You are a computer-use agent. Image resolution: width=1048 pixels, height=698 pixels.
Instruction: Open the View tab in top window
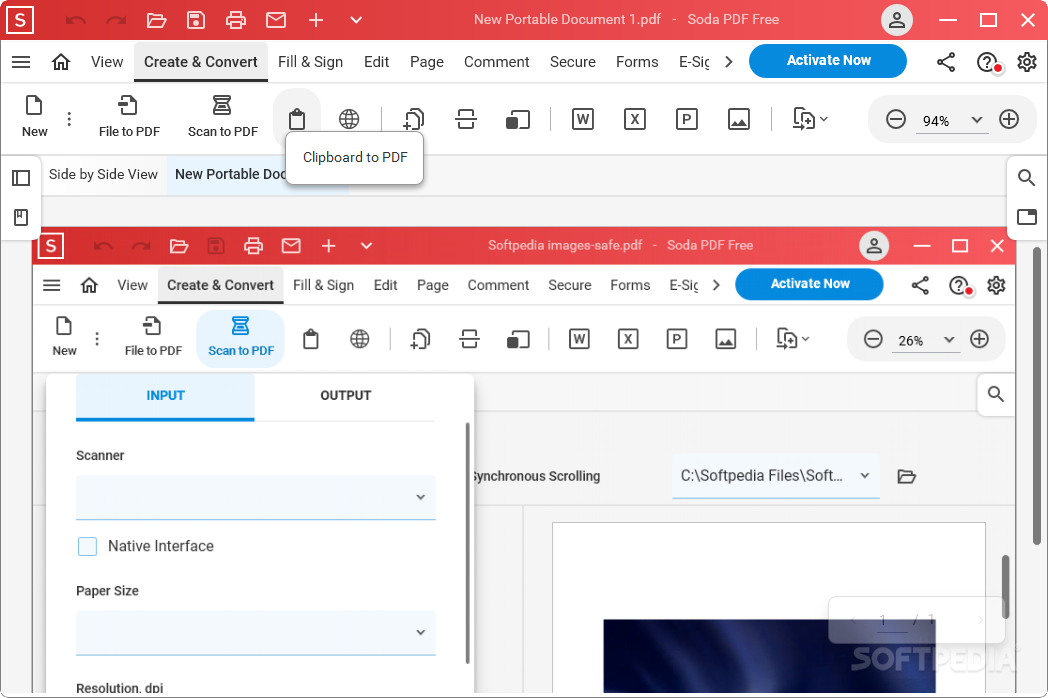click(107, 62)
